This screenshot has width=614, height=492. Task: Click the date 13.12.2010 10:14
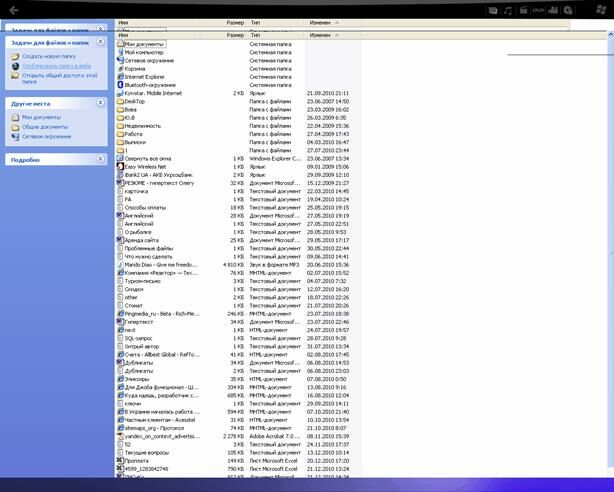(x=328, y=452)
